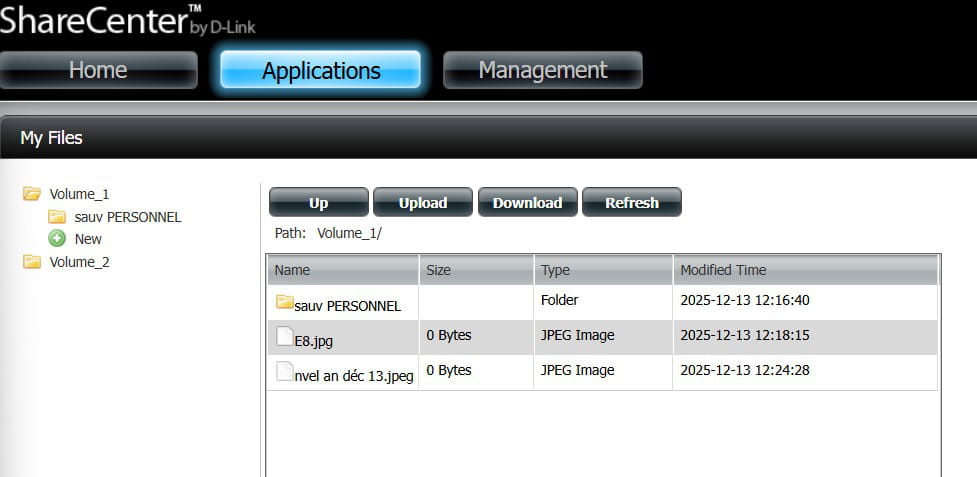Refresh the file list
This screenshot has height=477, width=977.
coord(631,202)
